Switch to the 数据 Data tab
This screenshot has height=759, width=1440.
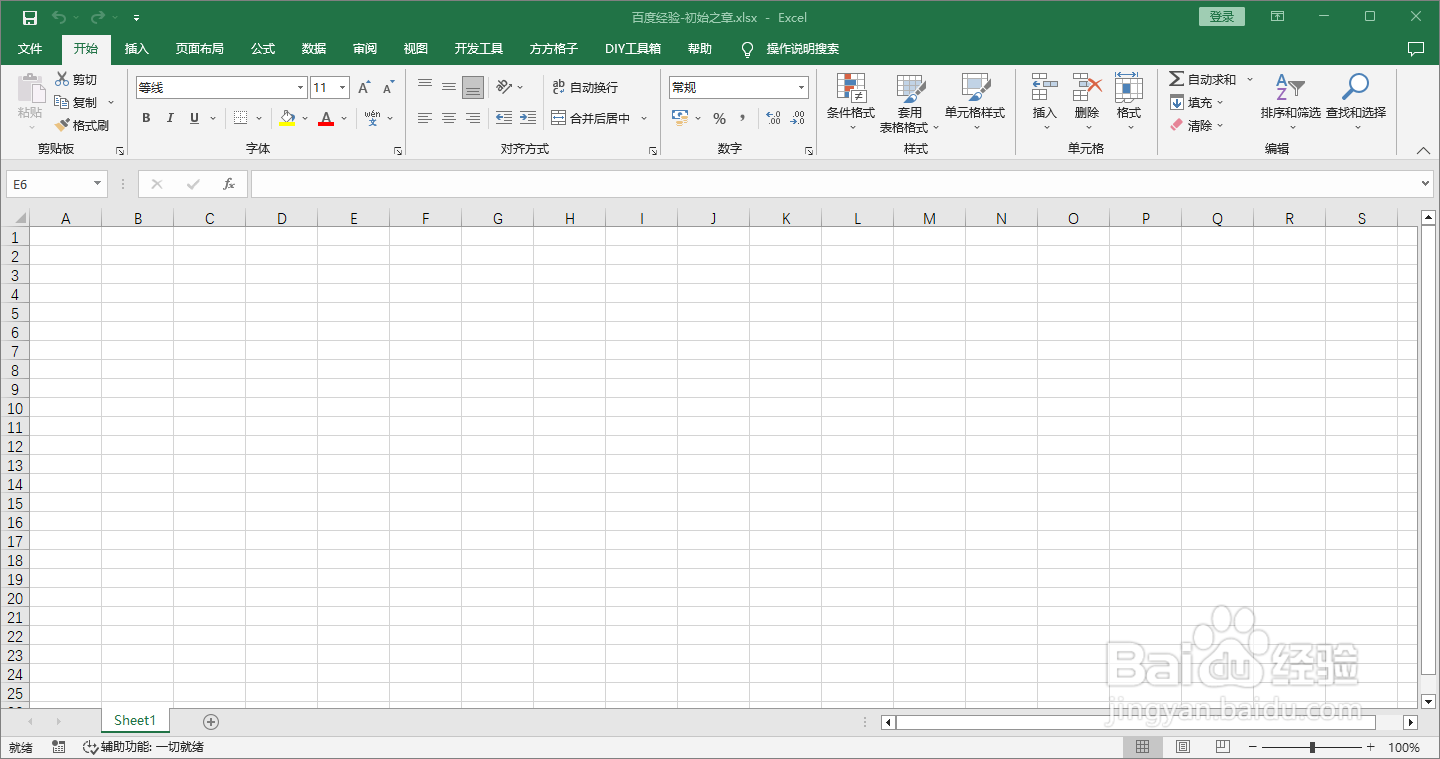[x=314, y=48]
